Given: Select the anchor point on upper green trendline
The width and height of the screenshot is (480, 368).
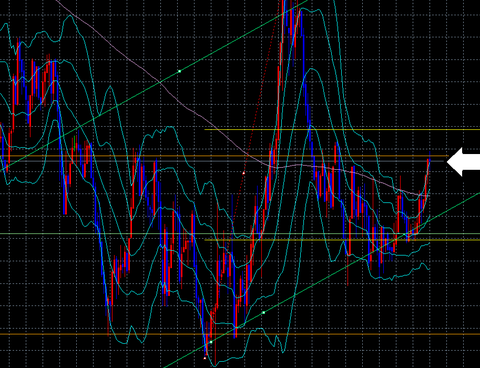Looking at the screenshot, I should [x=180, y=71].
